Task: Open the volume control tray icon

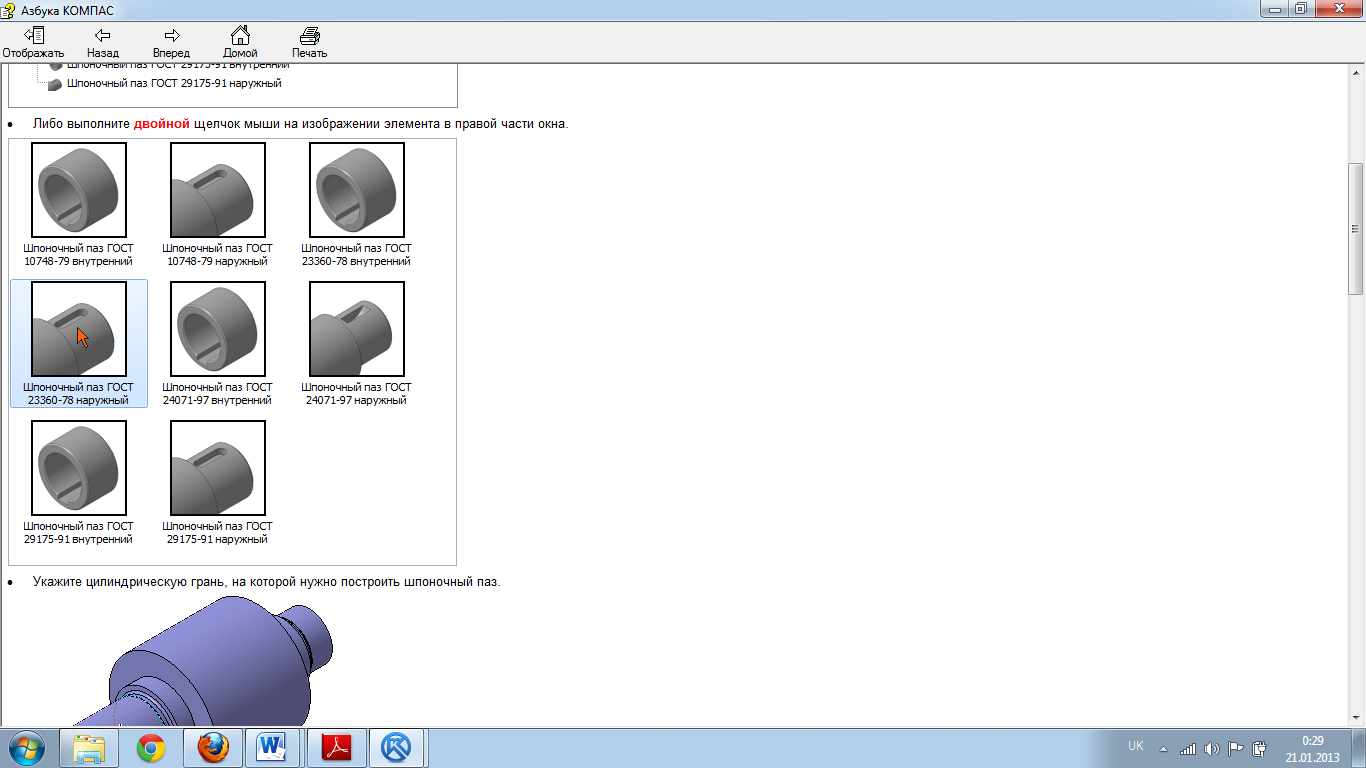Action: pyautogui.click(x=1212, y=749)
